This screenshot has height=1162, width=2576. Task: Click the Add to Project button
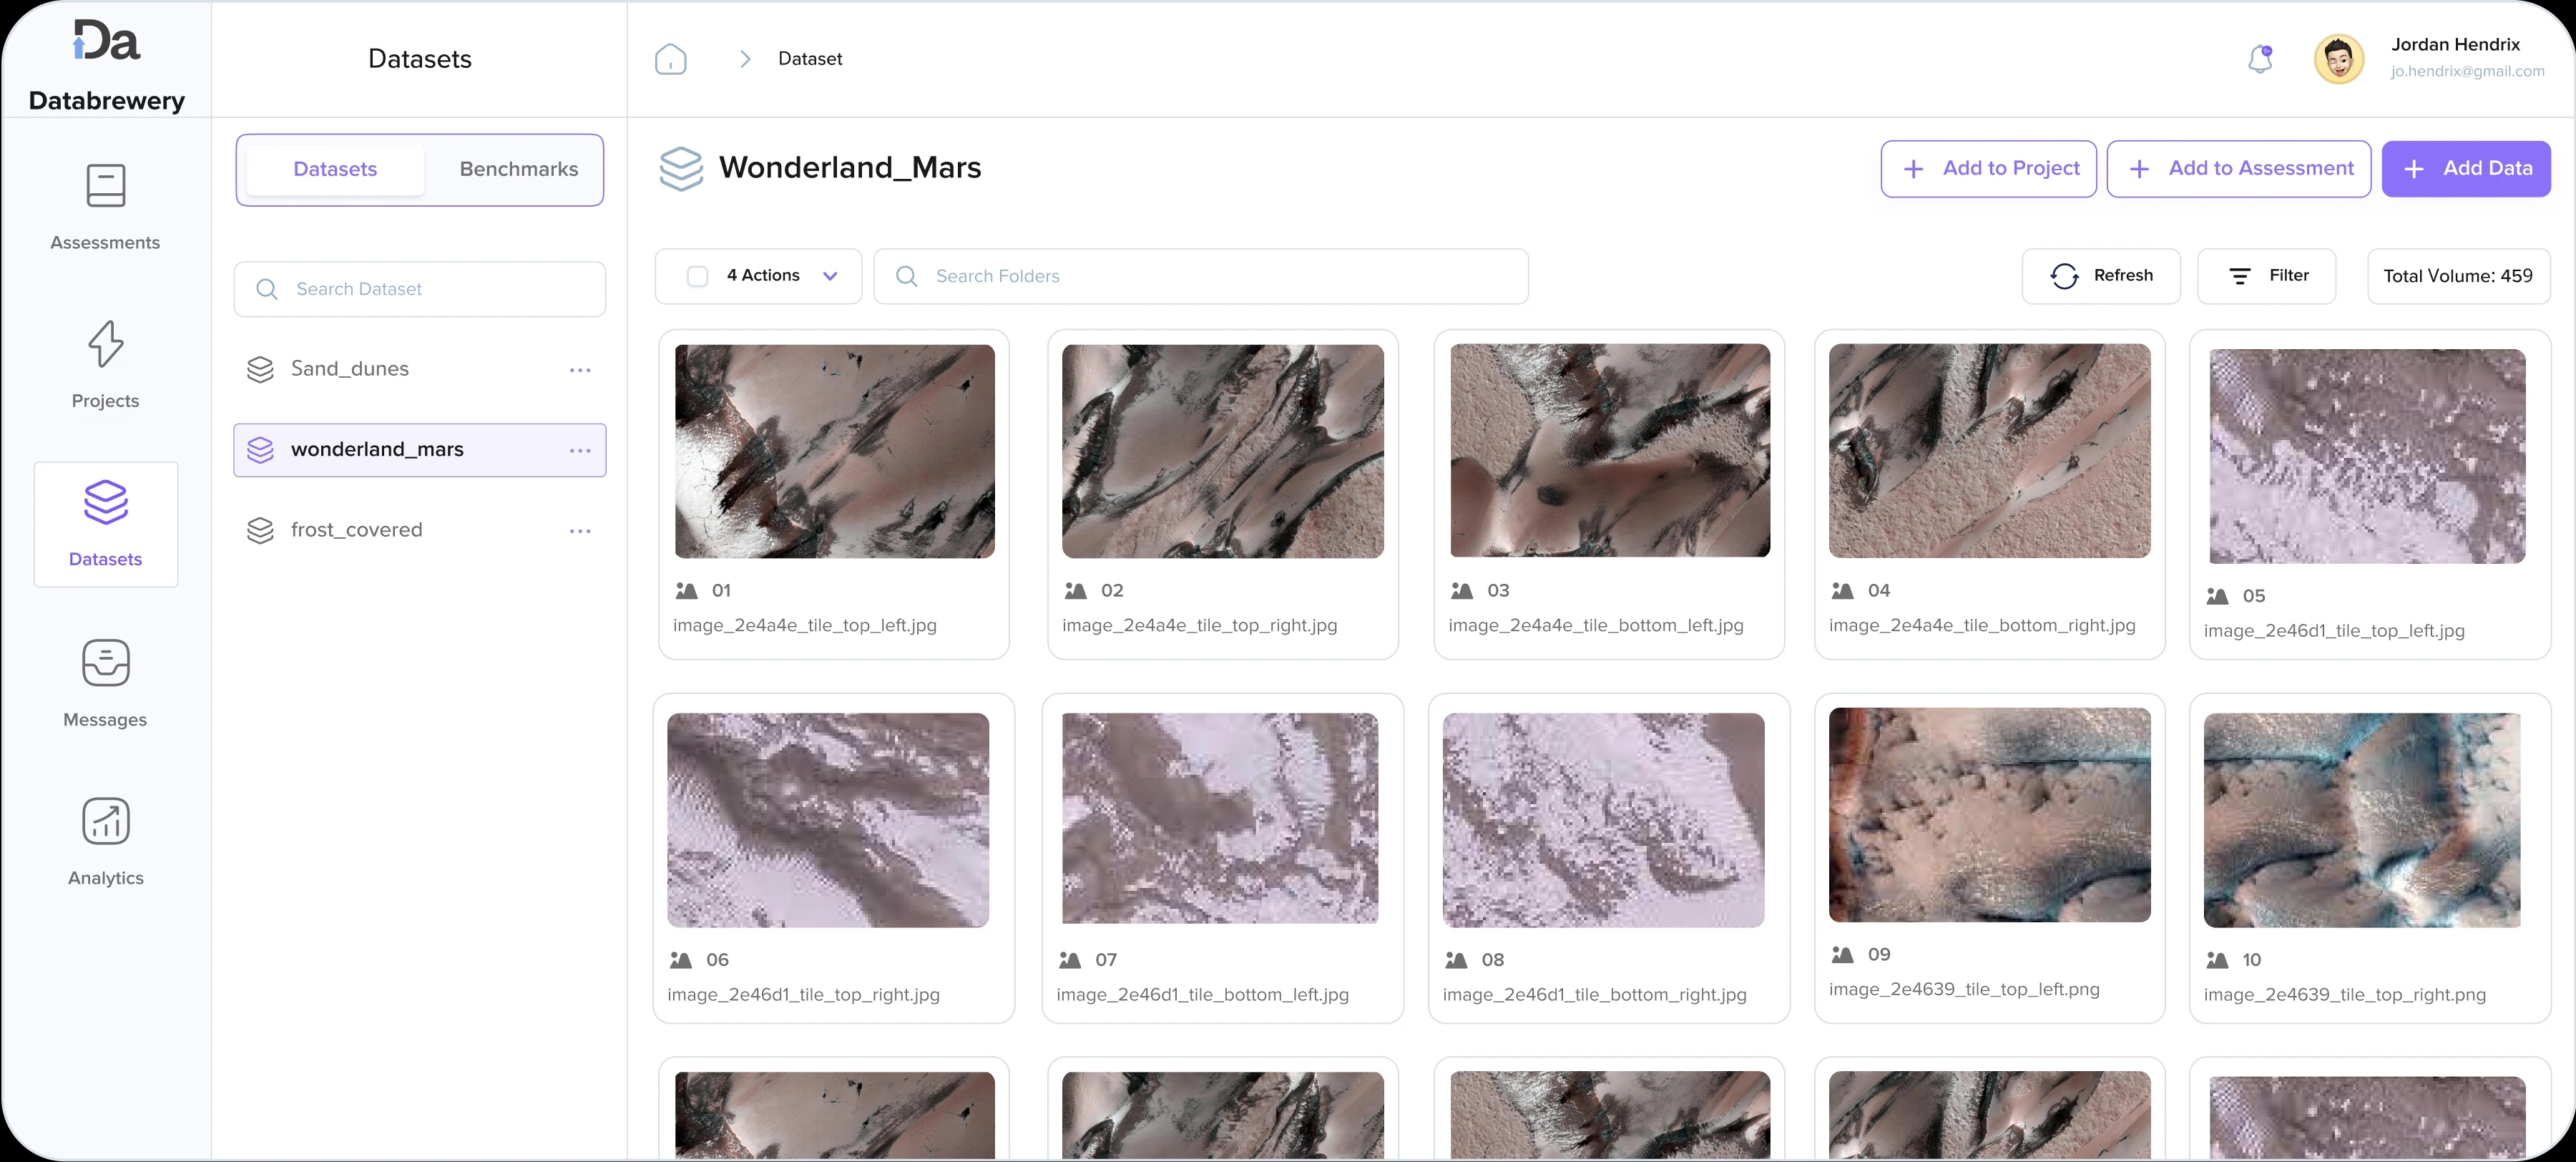[x=1988, y=169]
